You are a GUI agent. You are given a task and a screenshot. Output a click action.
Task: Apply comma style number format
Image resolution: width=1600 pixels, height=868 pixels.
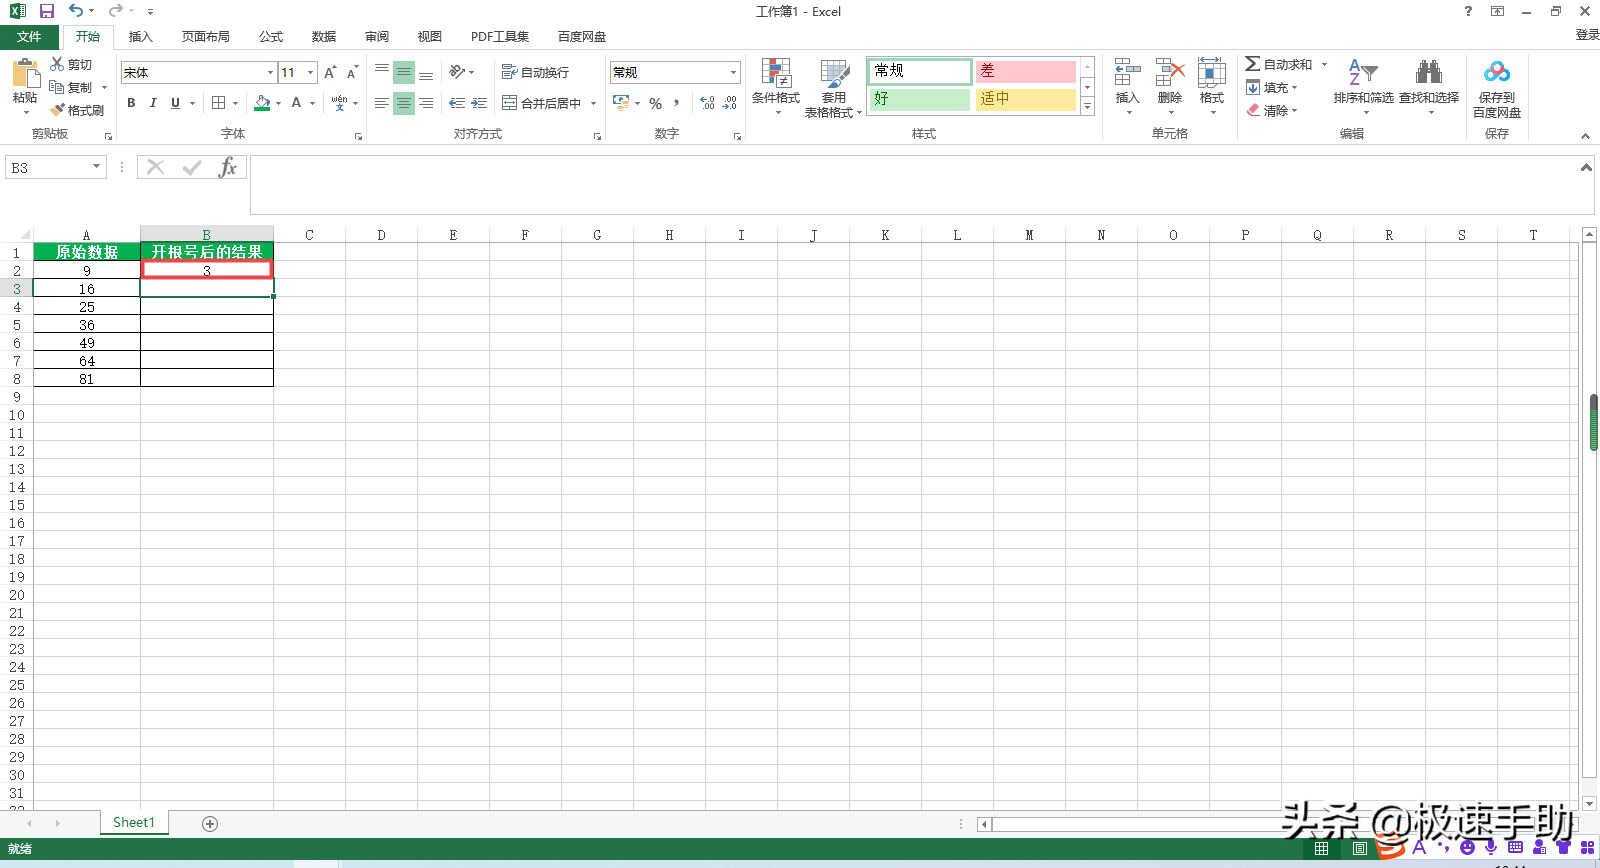pyautogui.click(x=677, y=103)
